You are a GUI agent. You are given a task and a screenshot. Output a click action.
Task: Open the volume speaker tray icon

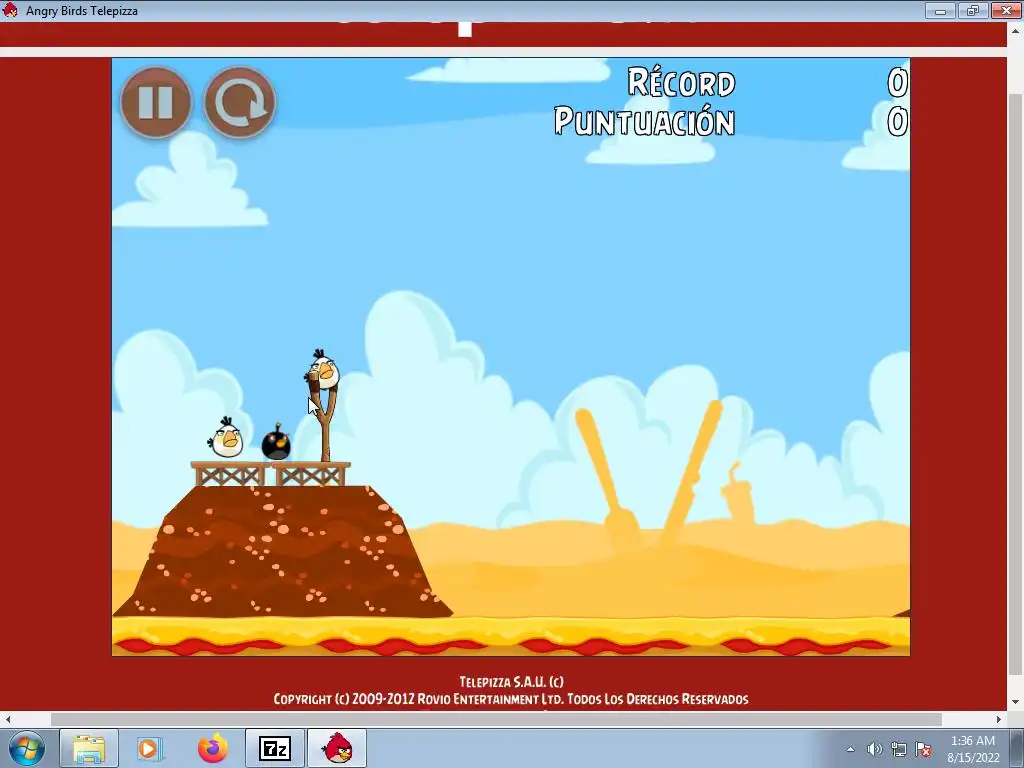point(874,749)
